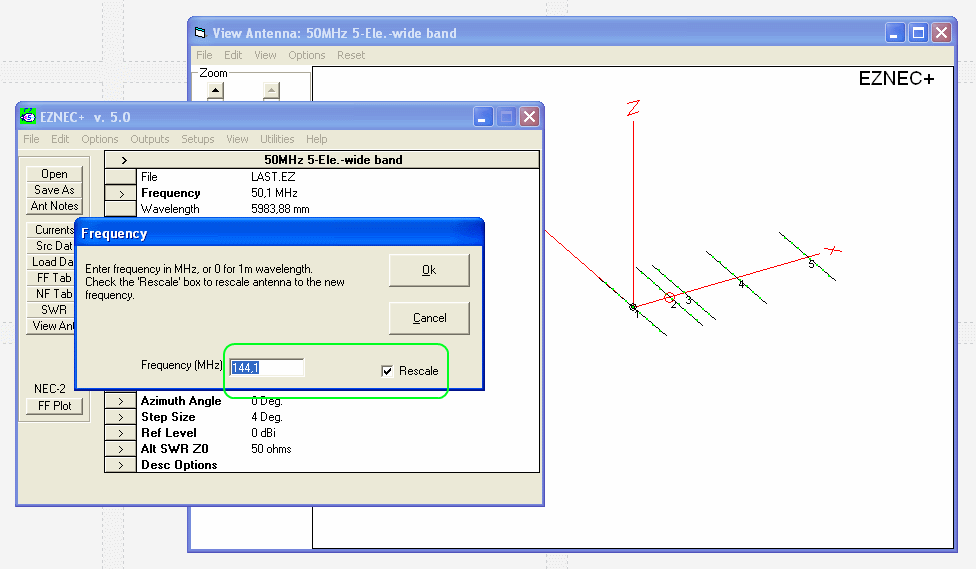Open EZNEC File menu

[31, 139]
